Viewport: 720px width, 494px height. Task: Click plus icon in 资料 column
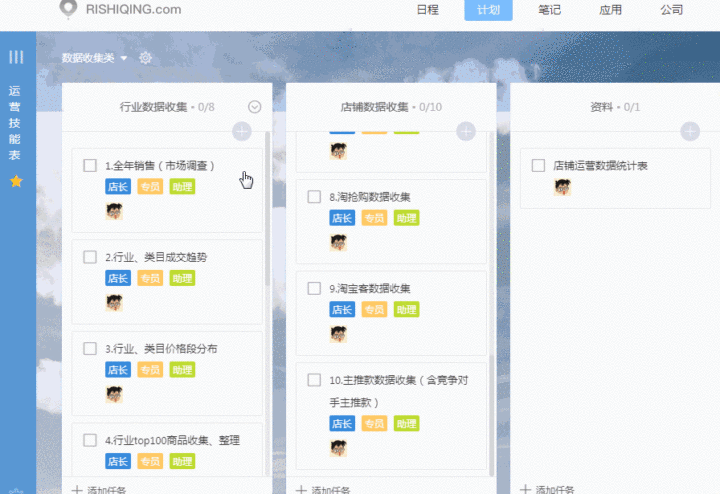pos(689,131)
